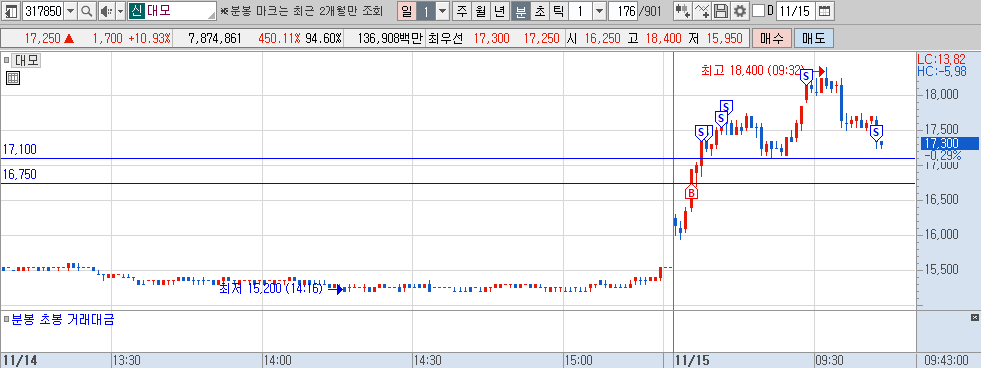Toggle the small box beside 대모 chart label

tap(6, 61)
